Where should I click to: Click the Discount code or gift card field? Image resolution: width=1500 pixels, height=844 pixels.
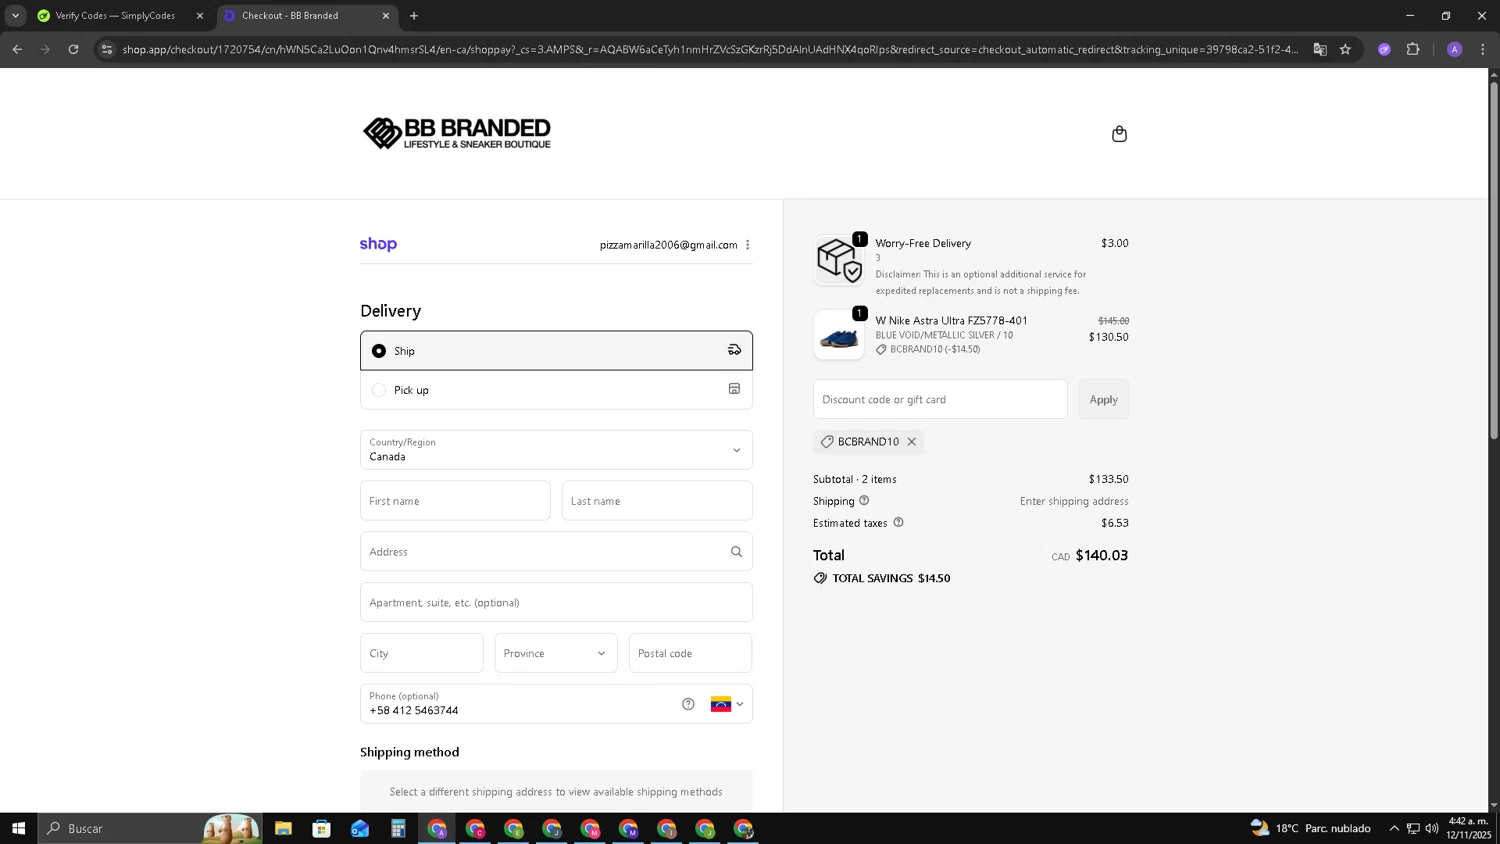(x=940, y=399)
